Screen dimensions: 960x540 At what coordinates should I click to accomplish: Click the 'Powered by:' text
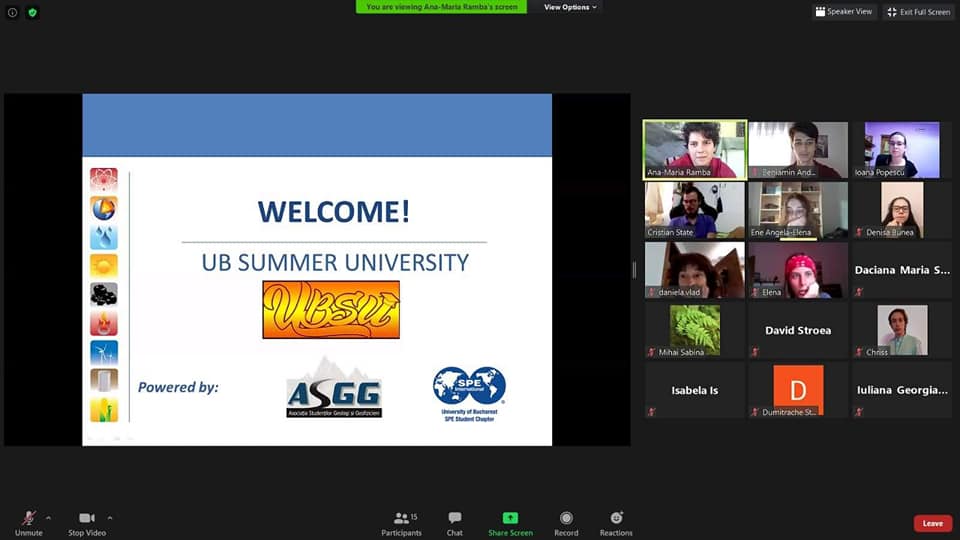point(178,387)
